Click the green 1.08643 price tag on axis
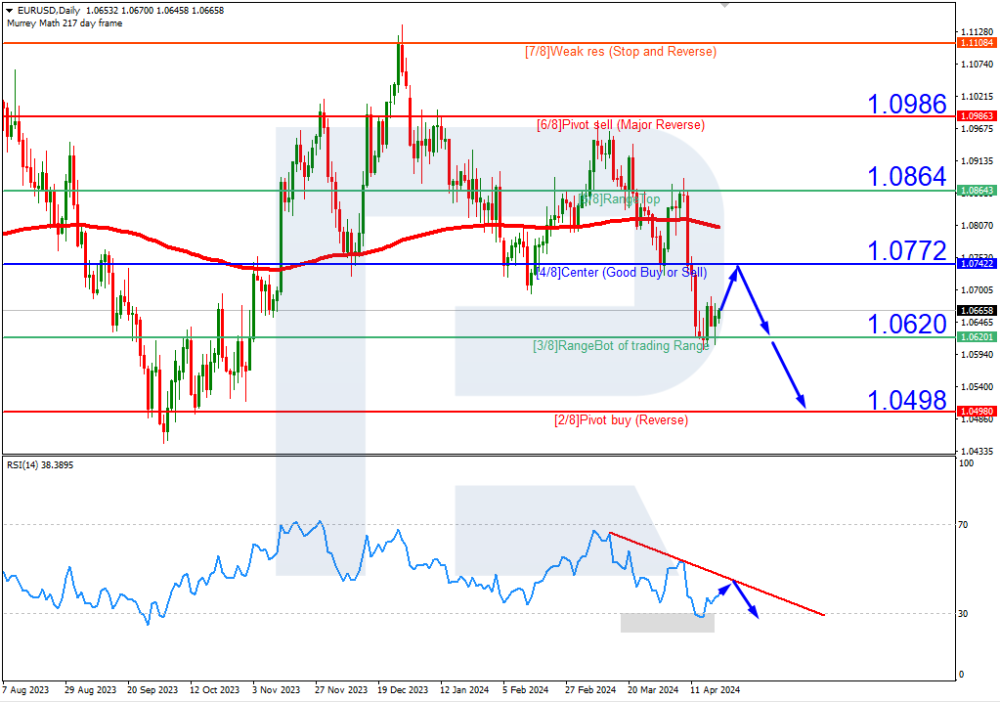This screenshot has width=1000, height=702. 976,191
